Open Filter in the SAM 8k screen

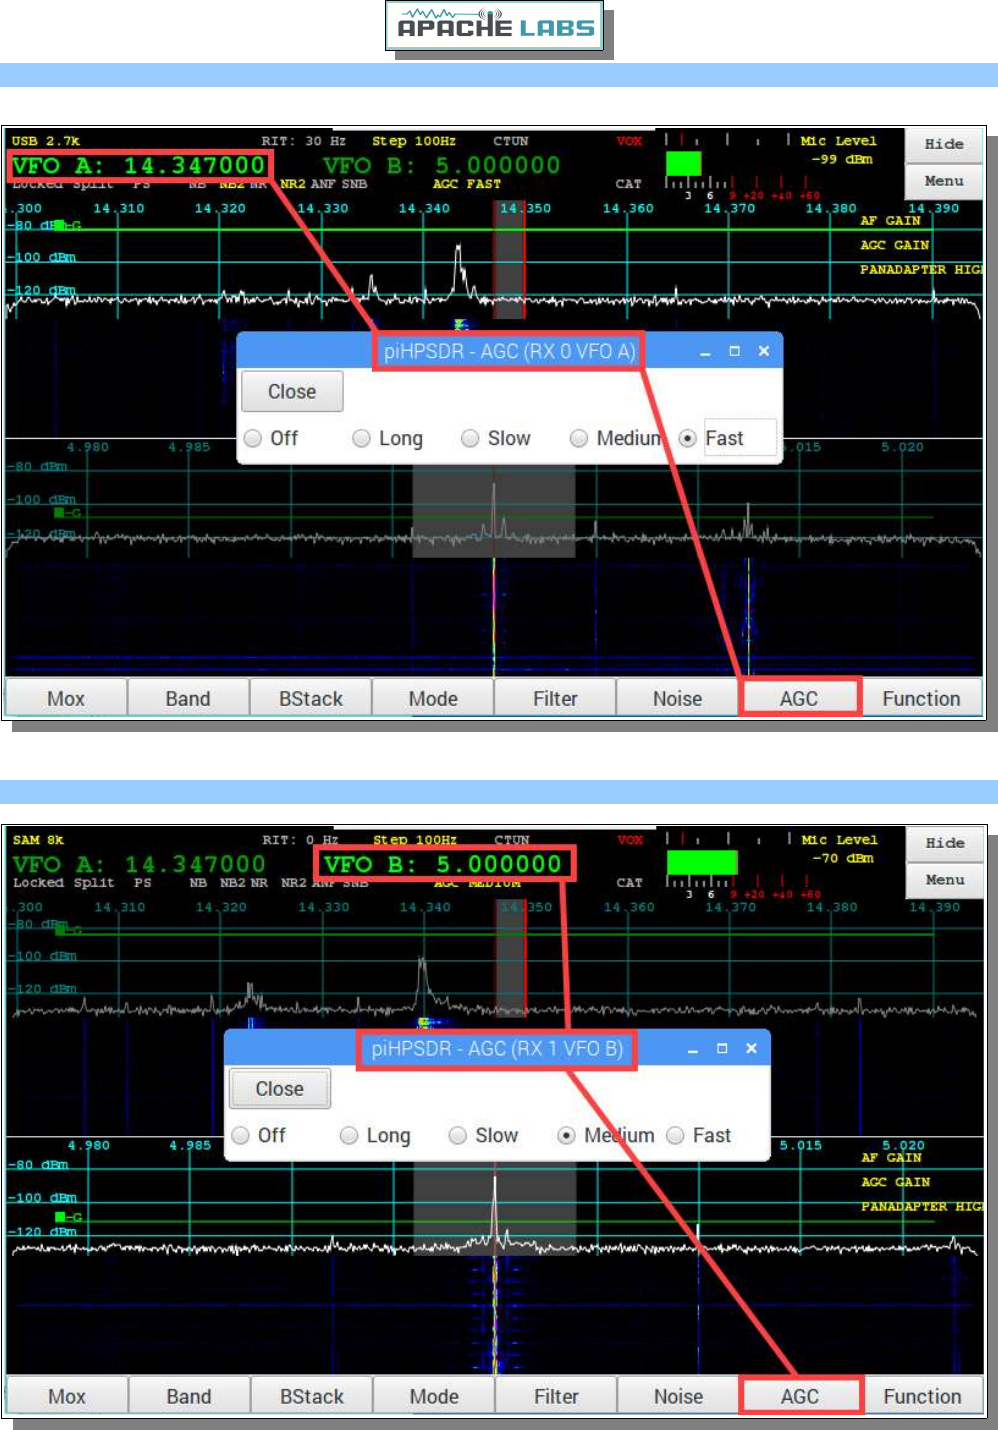tap(556, 1396)
